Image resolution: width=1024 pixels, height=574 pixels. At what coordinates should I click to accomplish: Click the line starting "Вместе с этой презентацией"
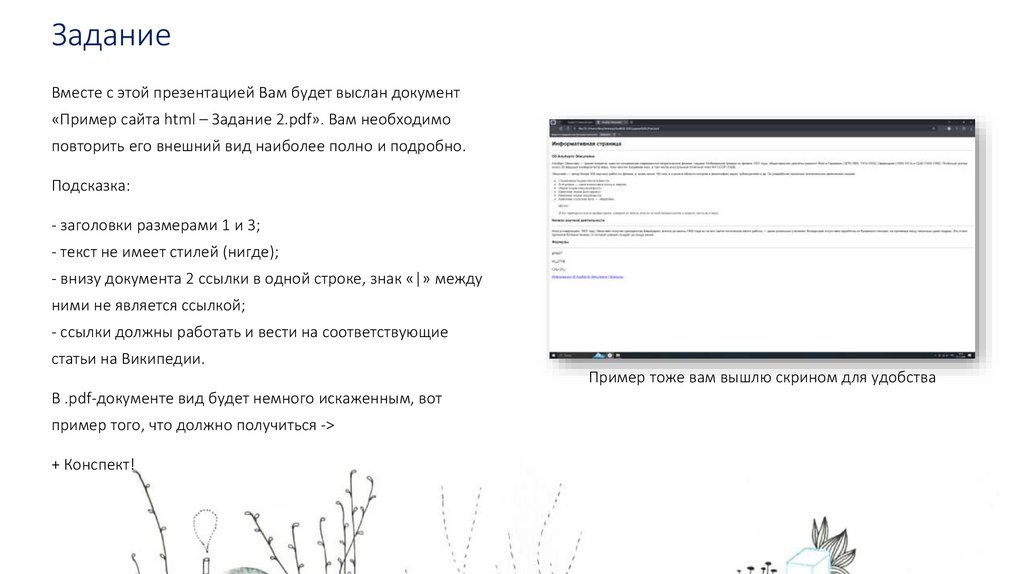[x=256, y=93]
